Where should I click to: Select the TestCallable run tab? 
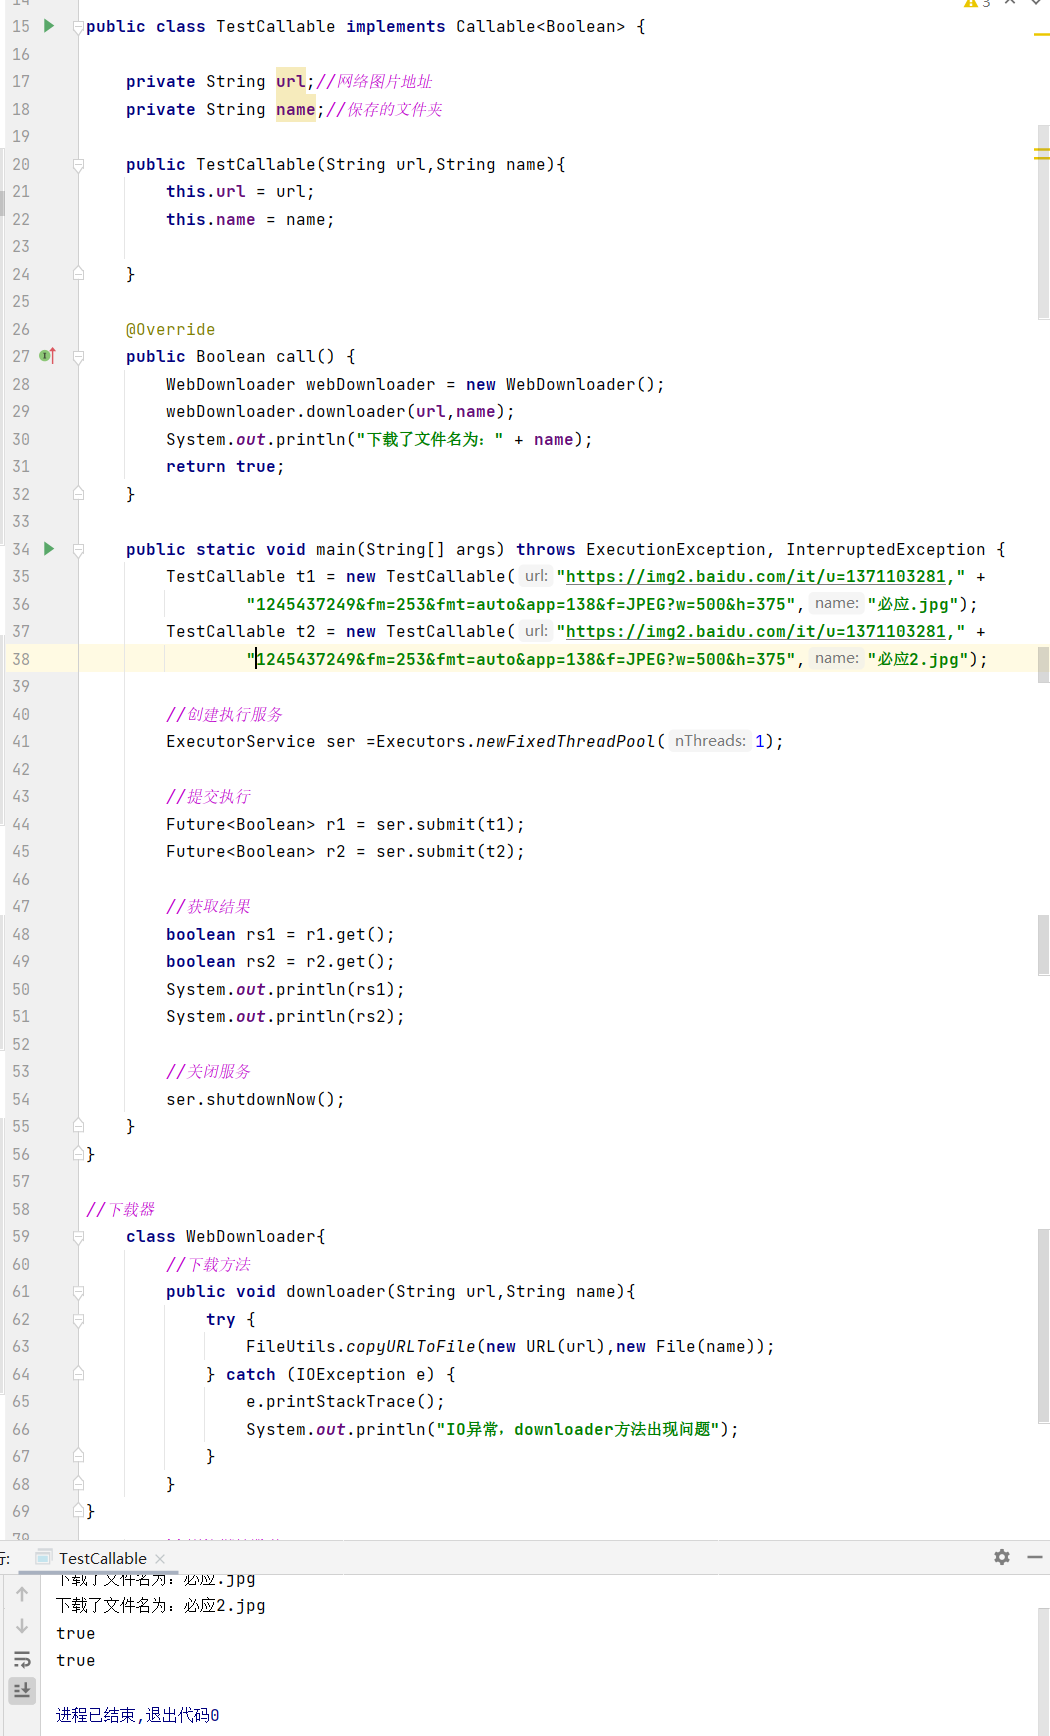point(103,1558)
